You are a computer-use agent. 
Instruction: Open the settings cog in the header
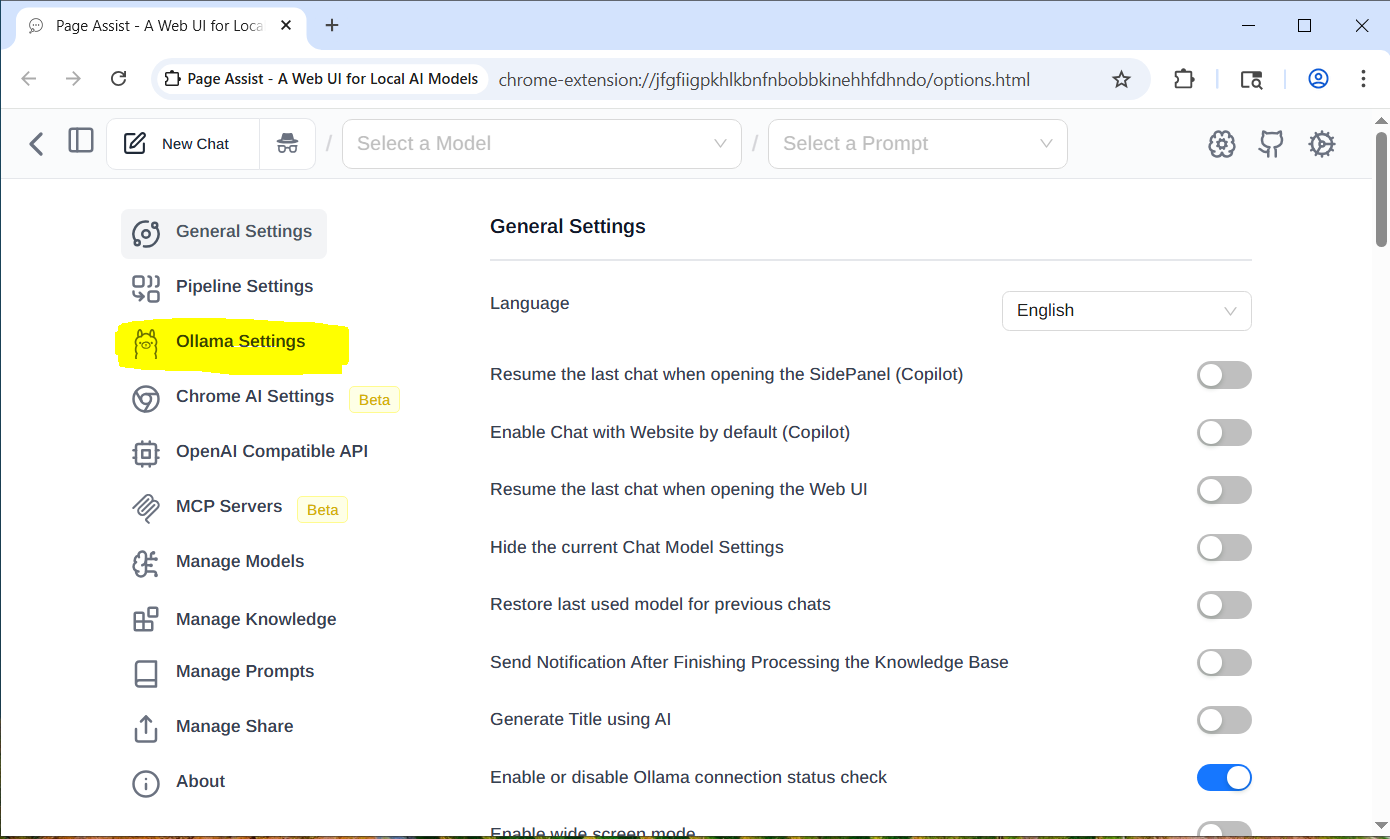pos(1321,143)
